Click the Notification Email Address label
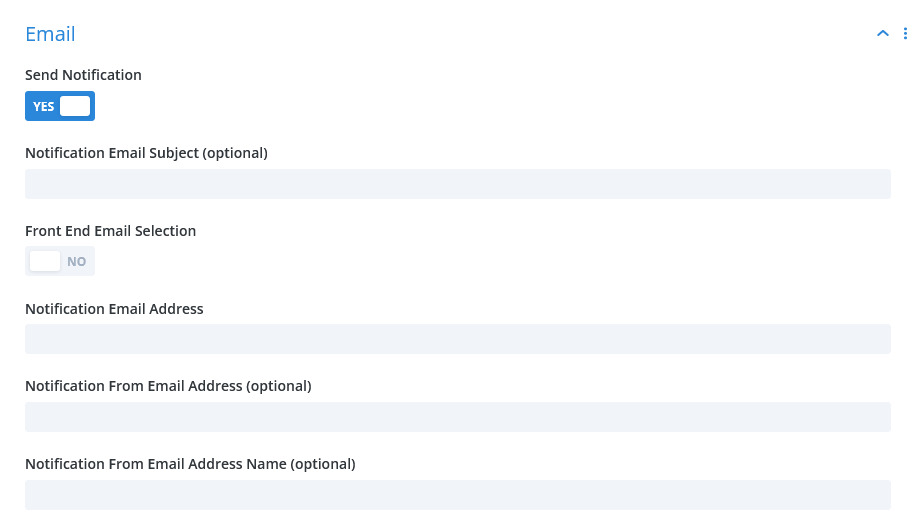Viewport: 916px width, 532px height. pos(114,308)
